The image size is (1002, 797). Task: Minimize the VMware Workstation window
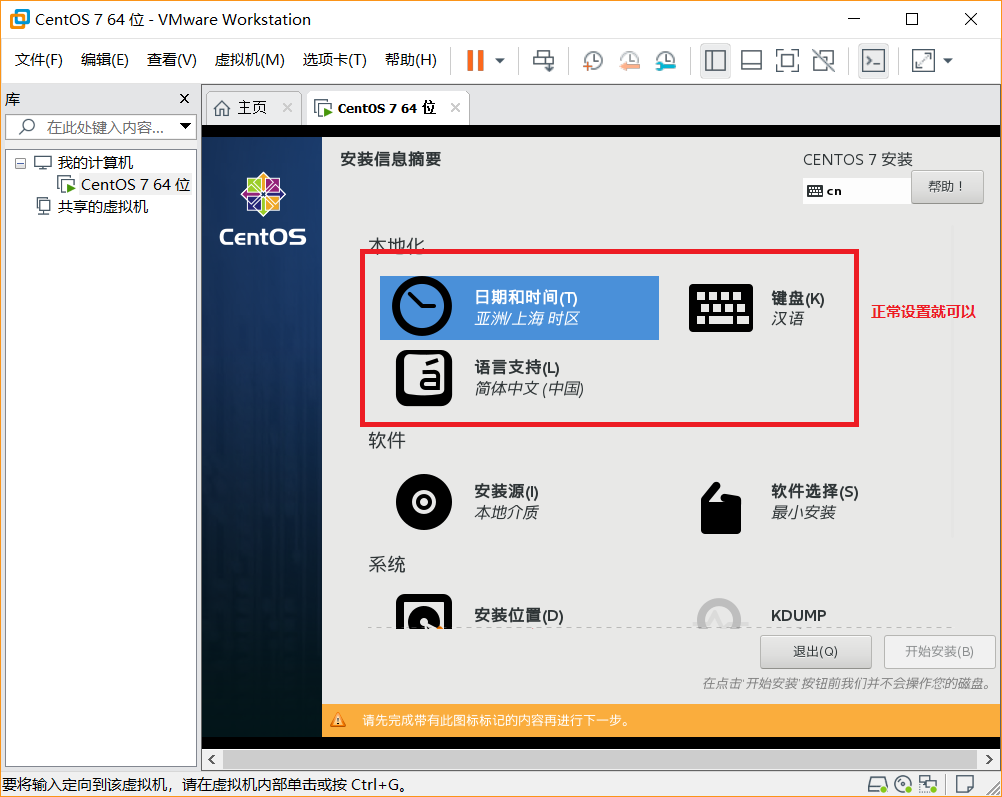click(x=854, y=19)
